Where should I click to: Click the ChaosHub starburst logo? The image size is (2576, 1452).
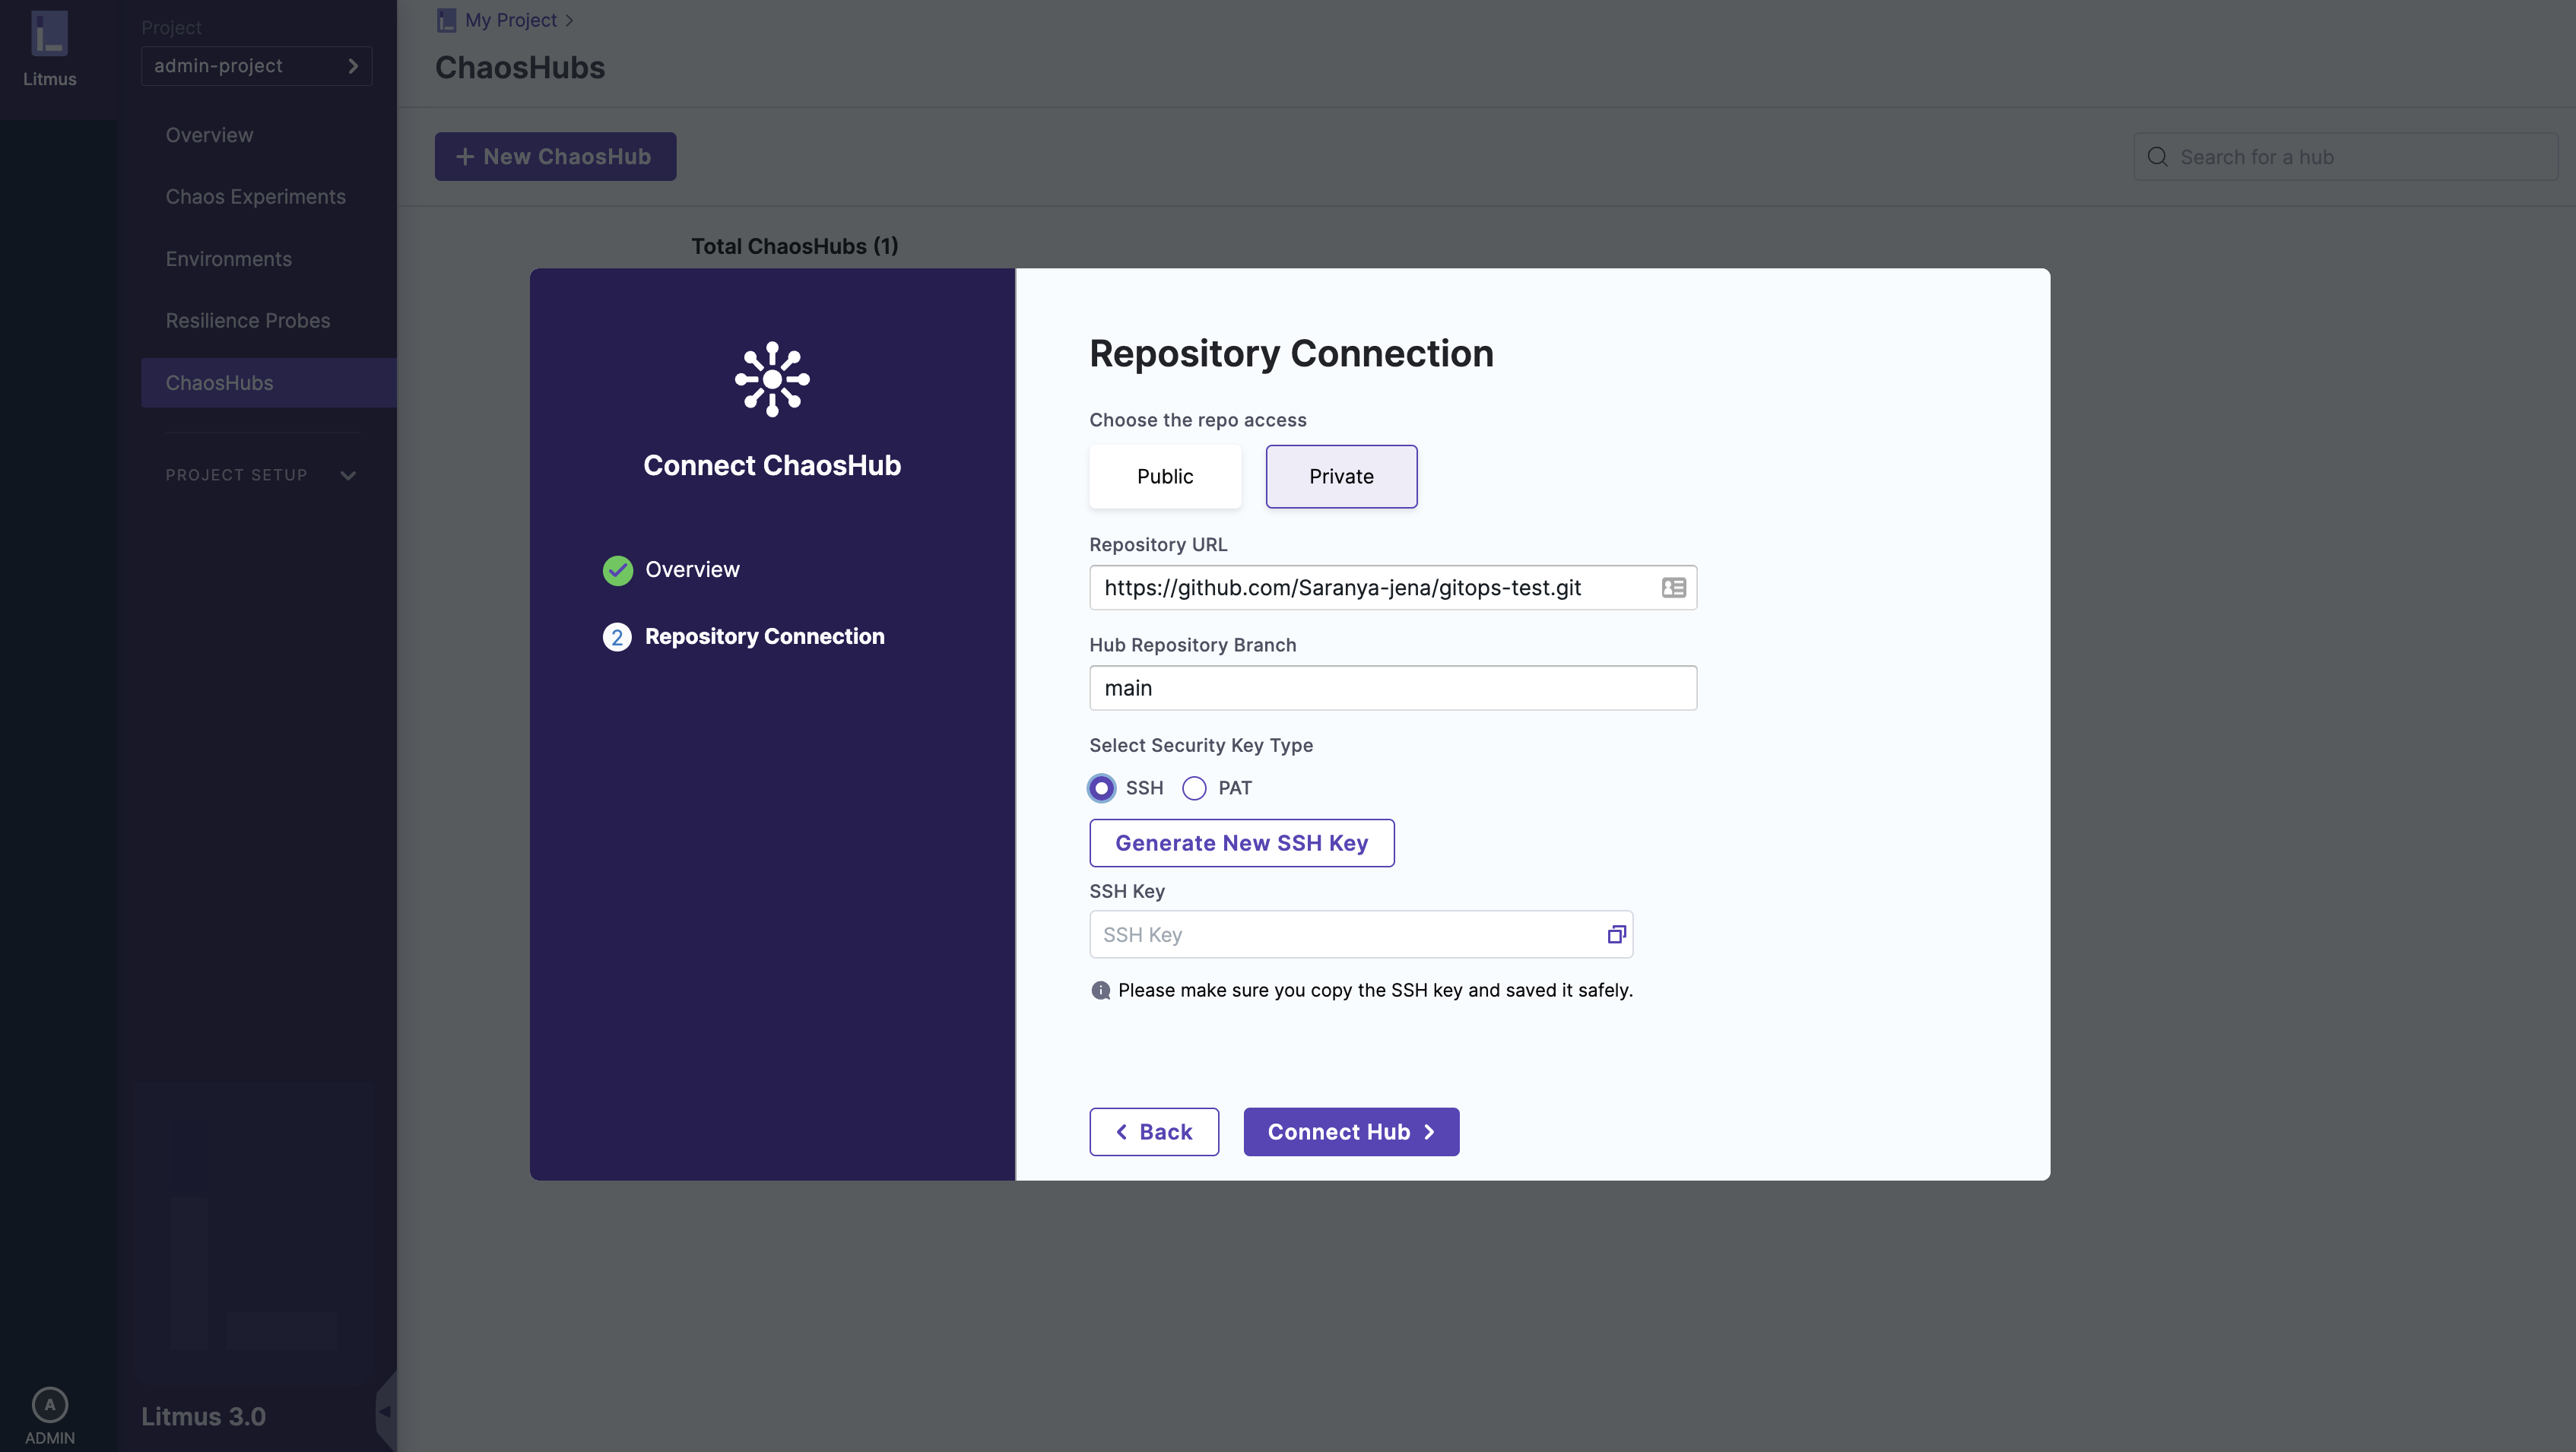click(772, 379)
